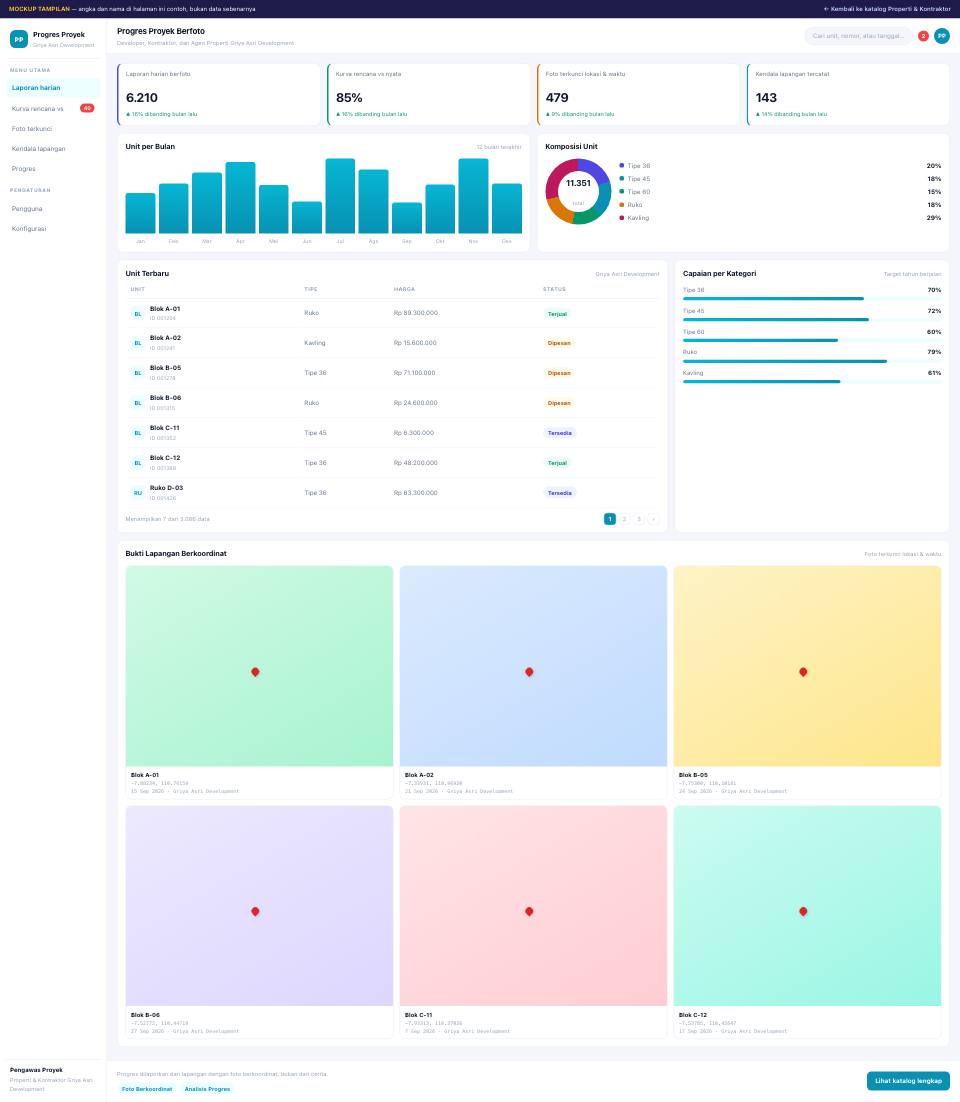Click the Jul bar in Unit per Bulan chart
Viewport: 960px width, 1102px height.
coord(340,196)
